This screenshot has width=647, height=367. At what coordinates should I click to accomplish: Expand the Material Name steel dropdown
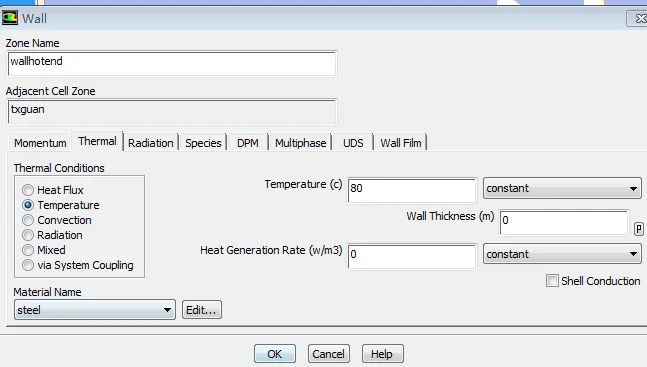[94, 310]
